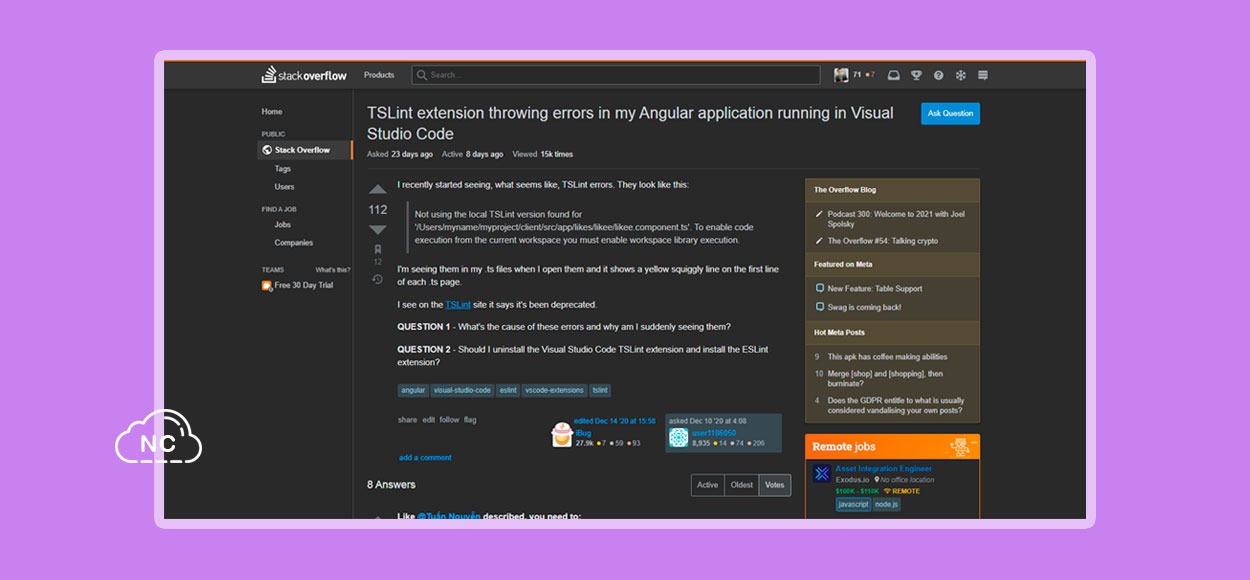This screenshot has height=580, width=1250.
Task: Open @Tuấn Nguyễn mention in answer
Action: click(x=449, y=516)
